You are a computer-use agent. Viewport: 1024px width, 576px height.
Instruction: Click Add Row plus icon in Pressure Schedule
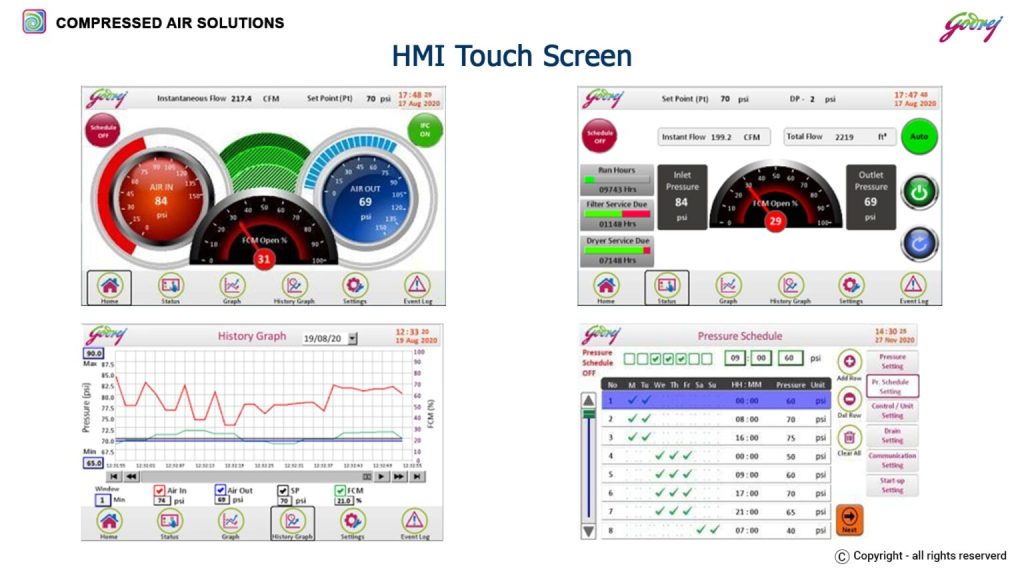tap(849, 361)
